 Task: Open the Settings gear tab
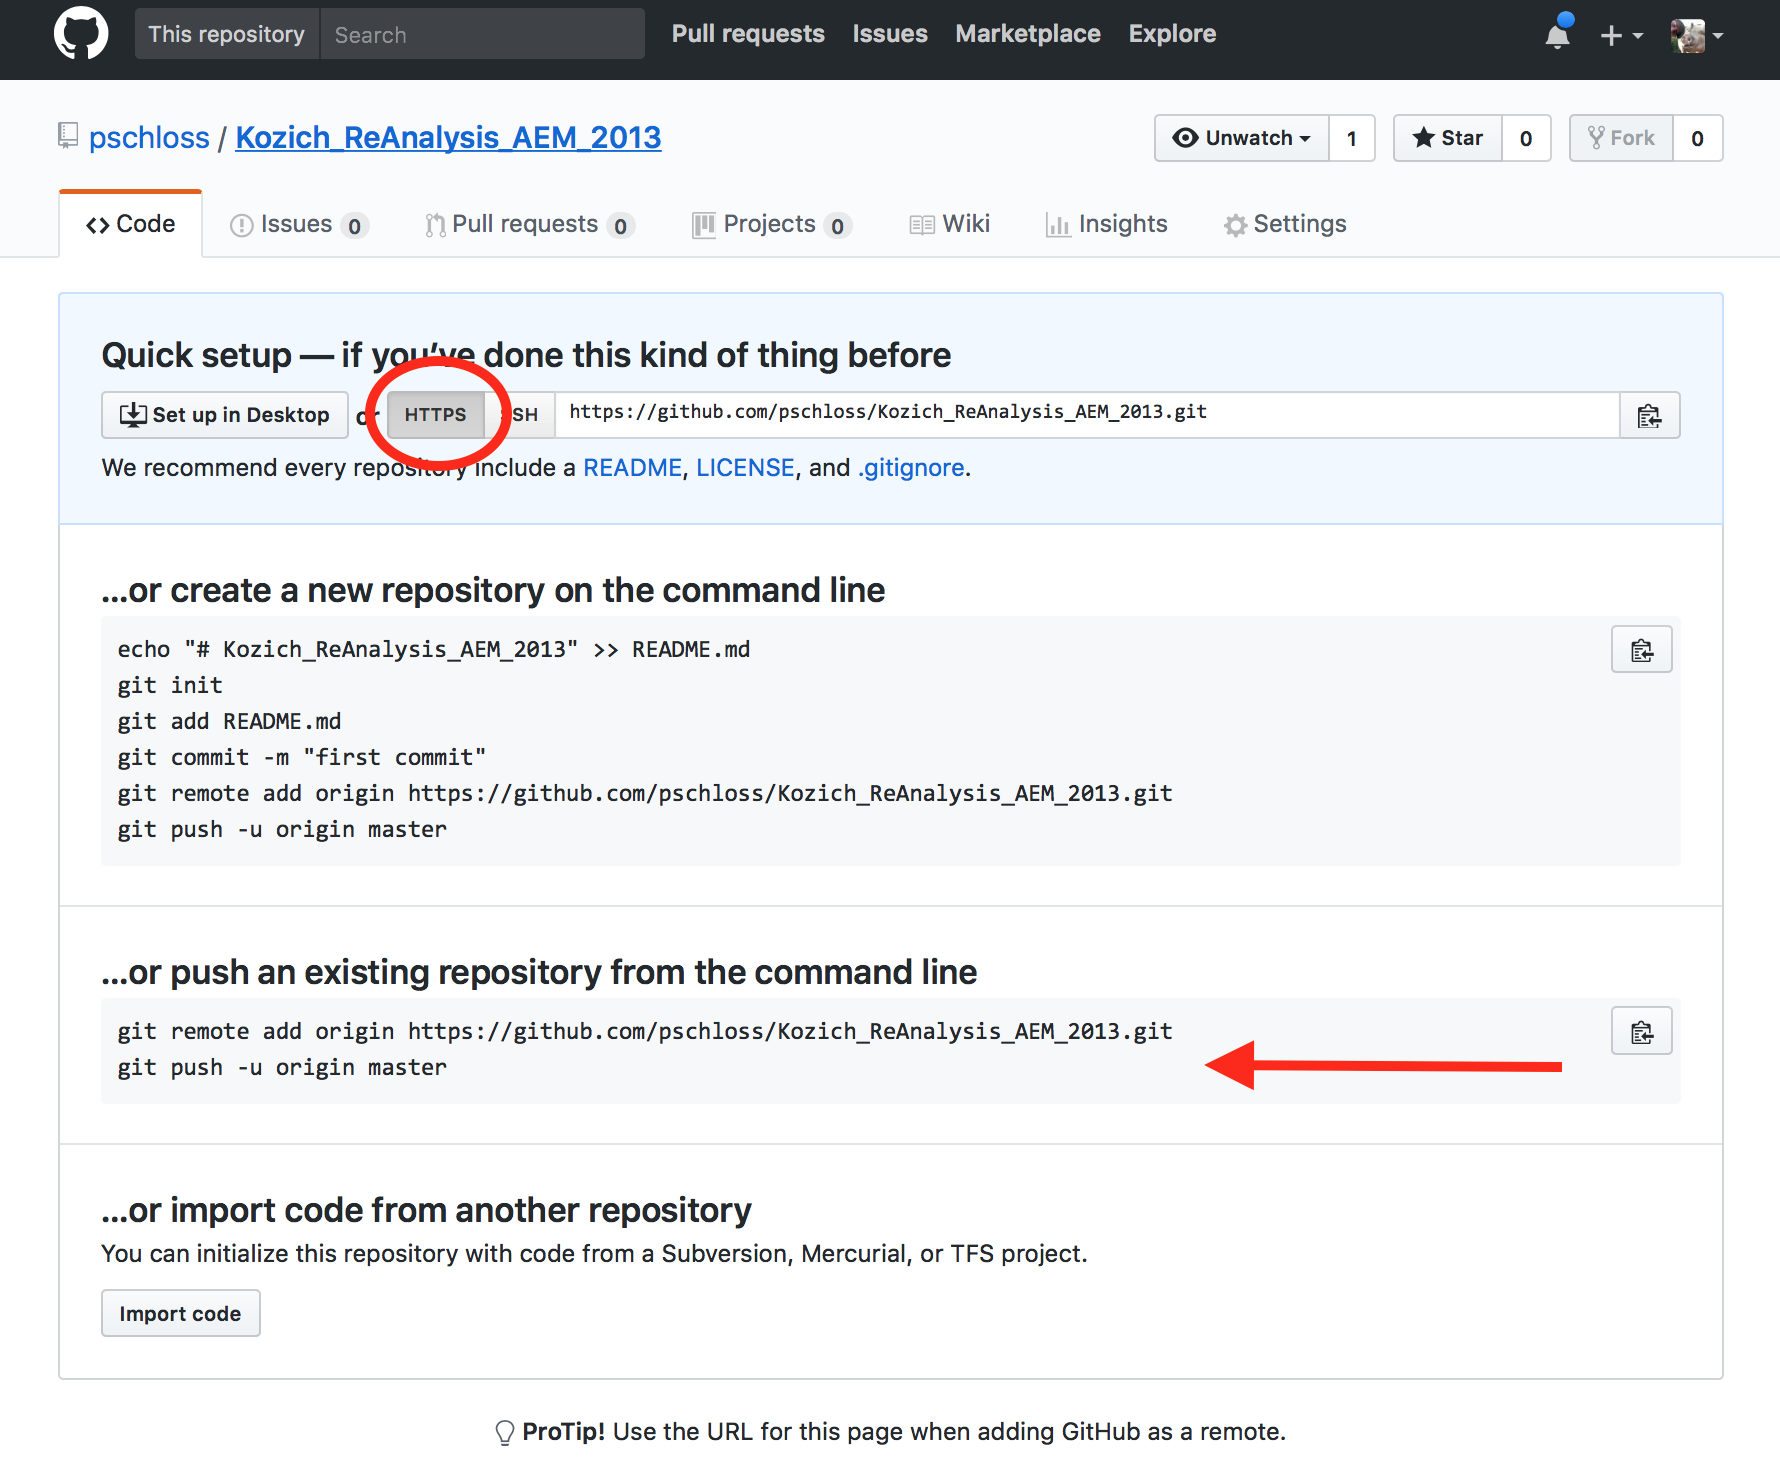[1285, 224]
